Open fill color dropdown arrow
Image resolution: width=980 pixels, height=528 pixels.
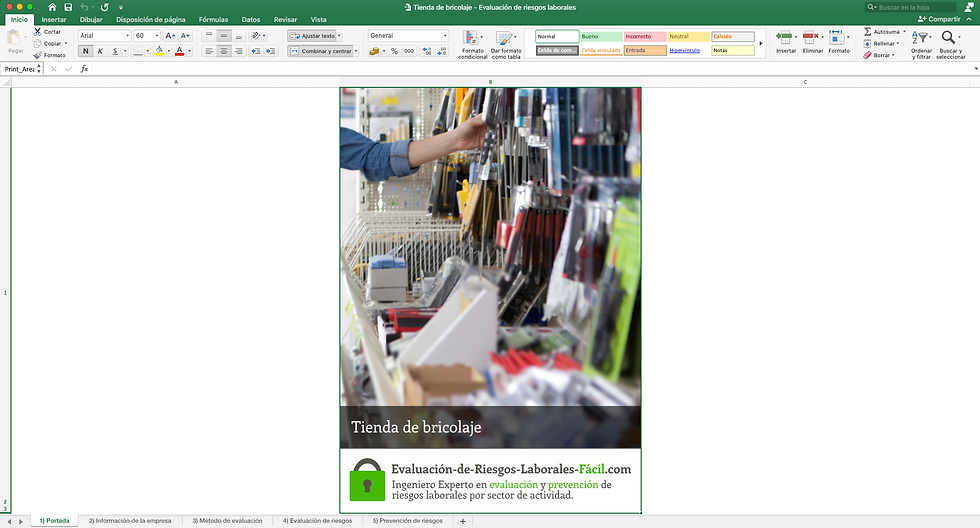[169, 51]
